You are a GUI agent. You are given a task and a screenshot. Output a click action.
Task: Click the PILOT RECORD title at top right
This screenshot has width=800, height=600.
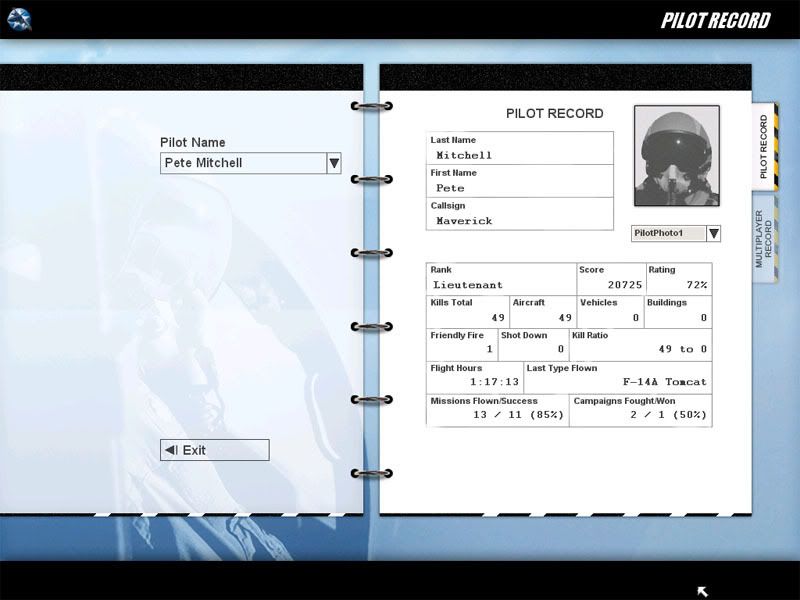click(x=716, y=21)
